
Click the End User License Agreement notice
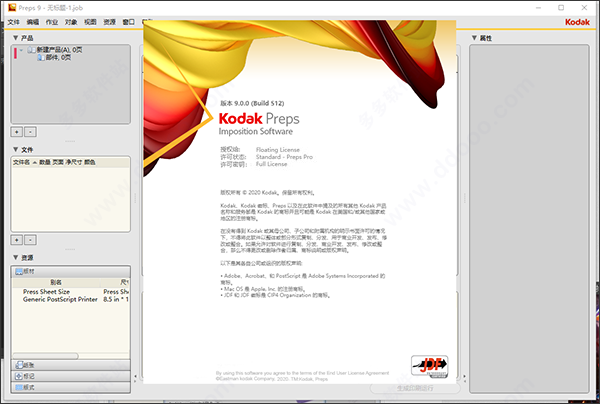(x=302, y=373)
